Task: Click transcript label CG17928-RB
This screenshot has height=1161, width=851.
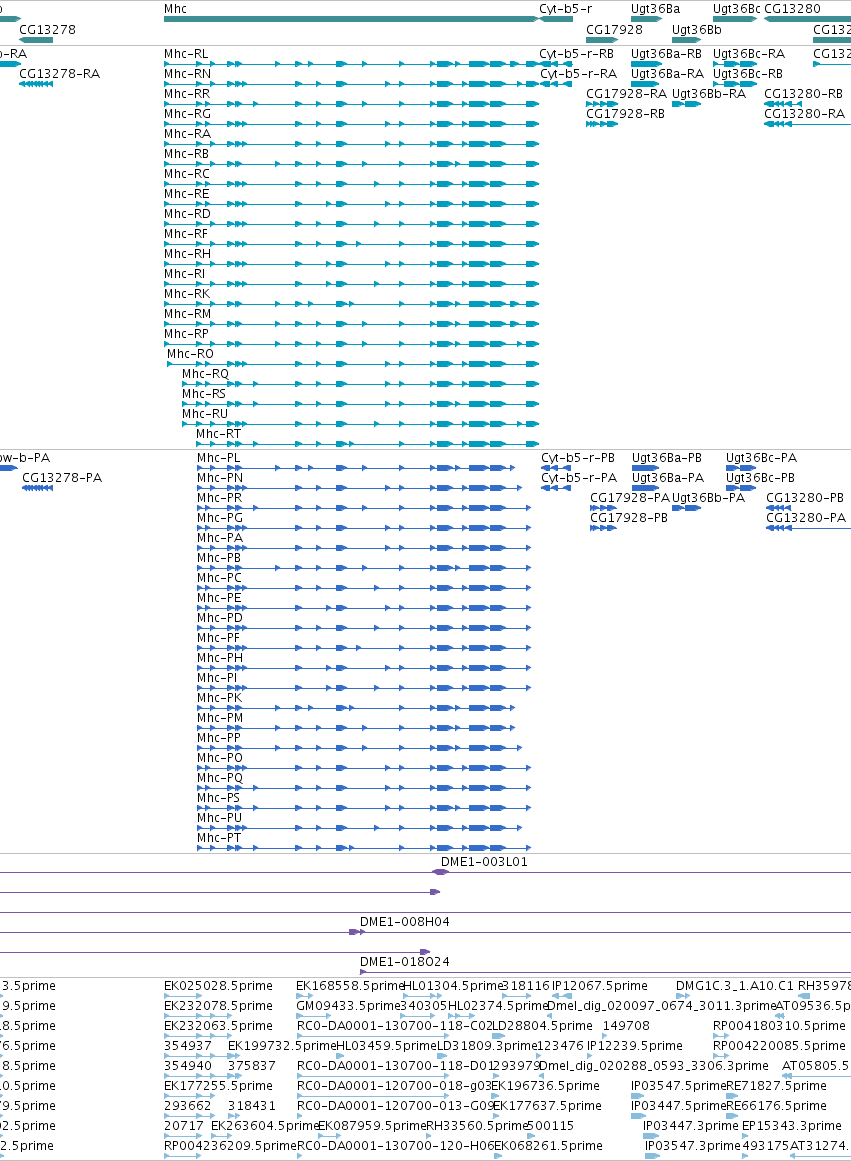Action: tap(625, 114)
